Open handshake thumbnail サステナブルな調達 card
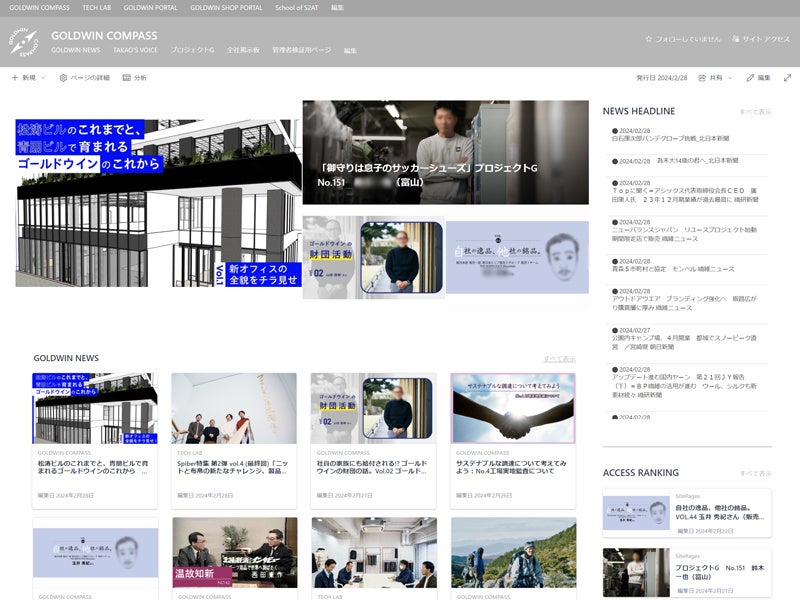The image size is (800, 600). point(513,408)
